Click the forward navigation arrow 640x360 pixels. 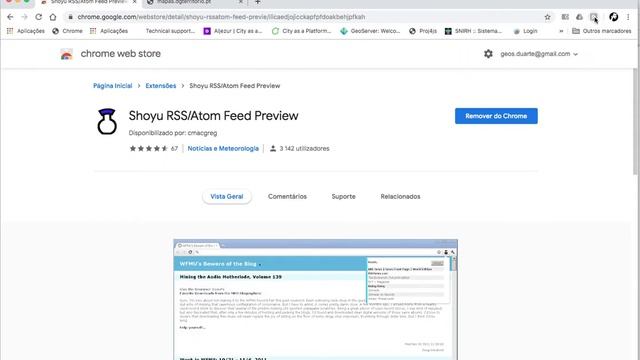coord(24,17)
